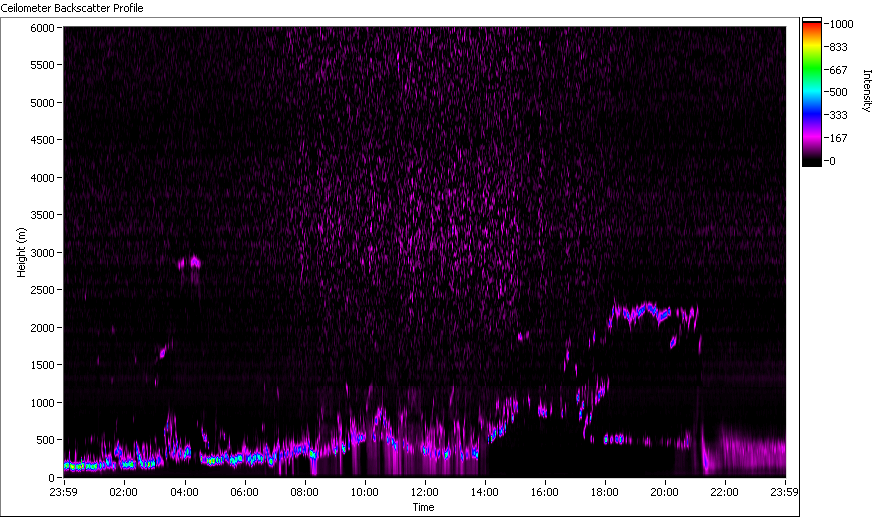Select the 4500 height tick label
The height and width of the screenshot is (517, 876).
(42, 140)
